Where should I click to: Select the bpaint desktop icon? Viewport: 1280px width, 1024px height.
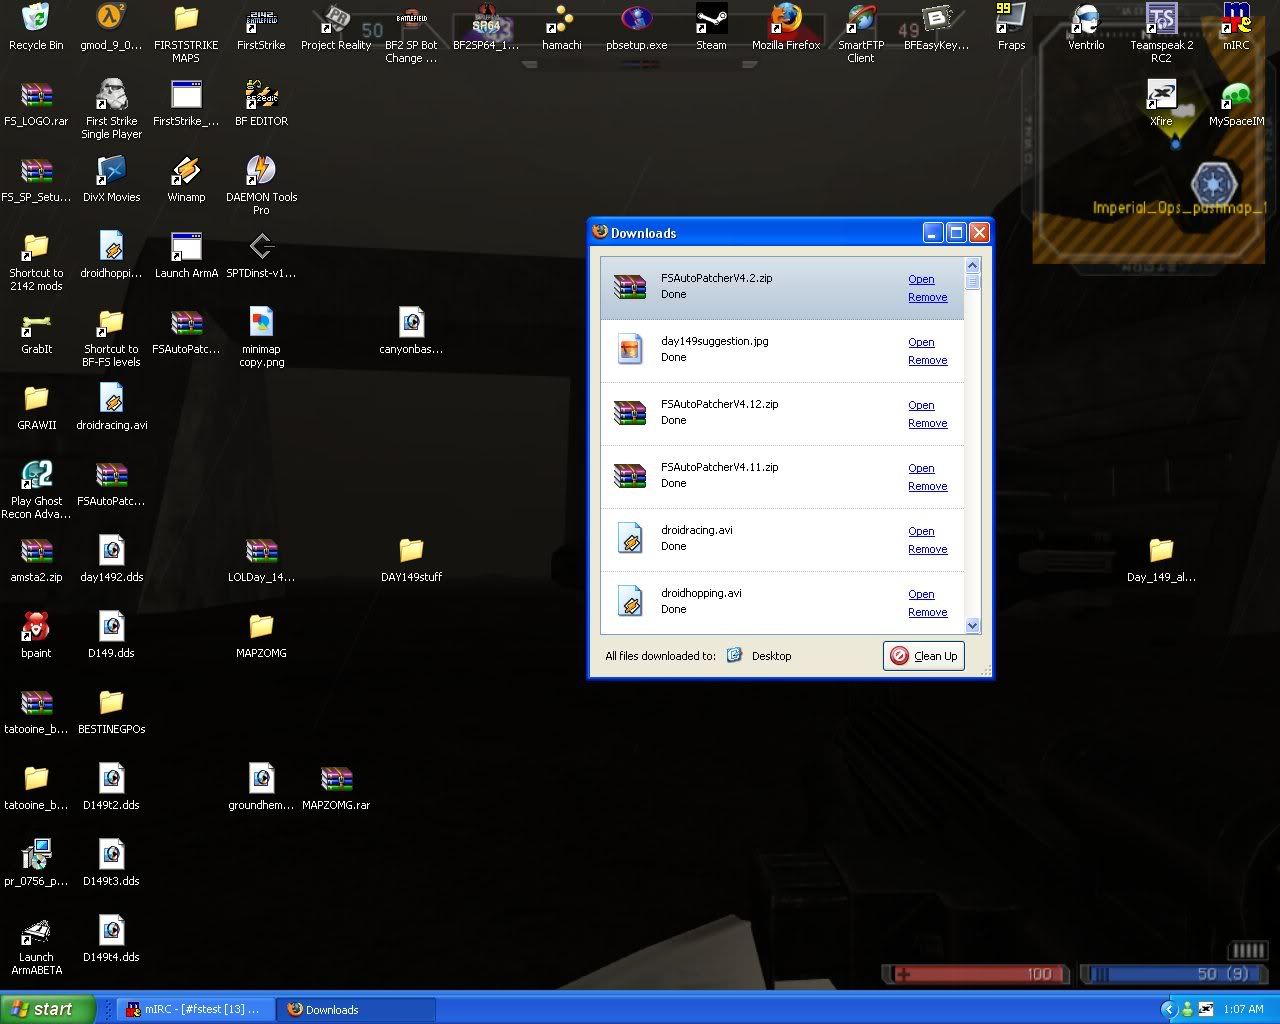(36, 635)
